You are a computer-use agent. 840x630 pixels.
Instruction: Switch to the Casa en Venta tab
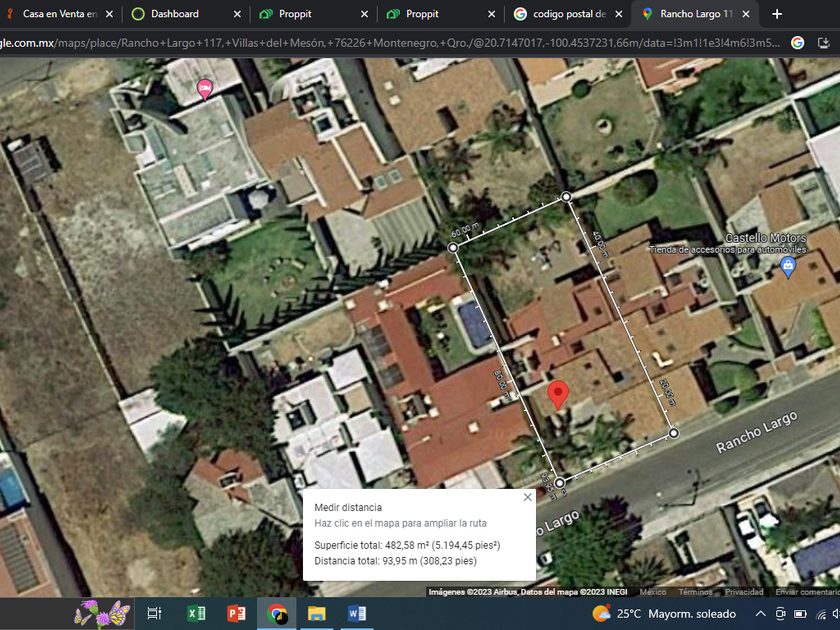(x=59, y=14)
